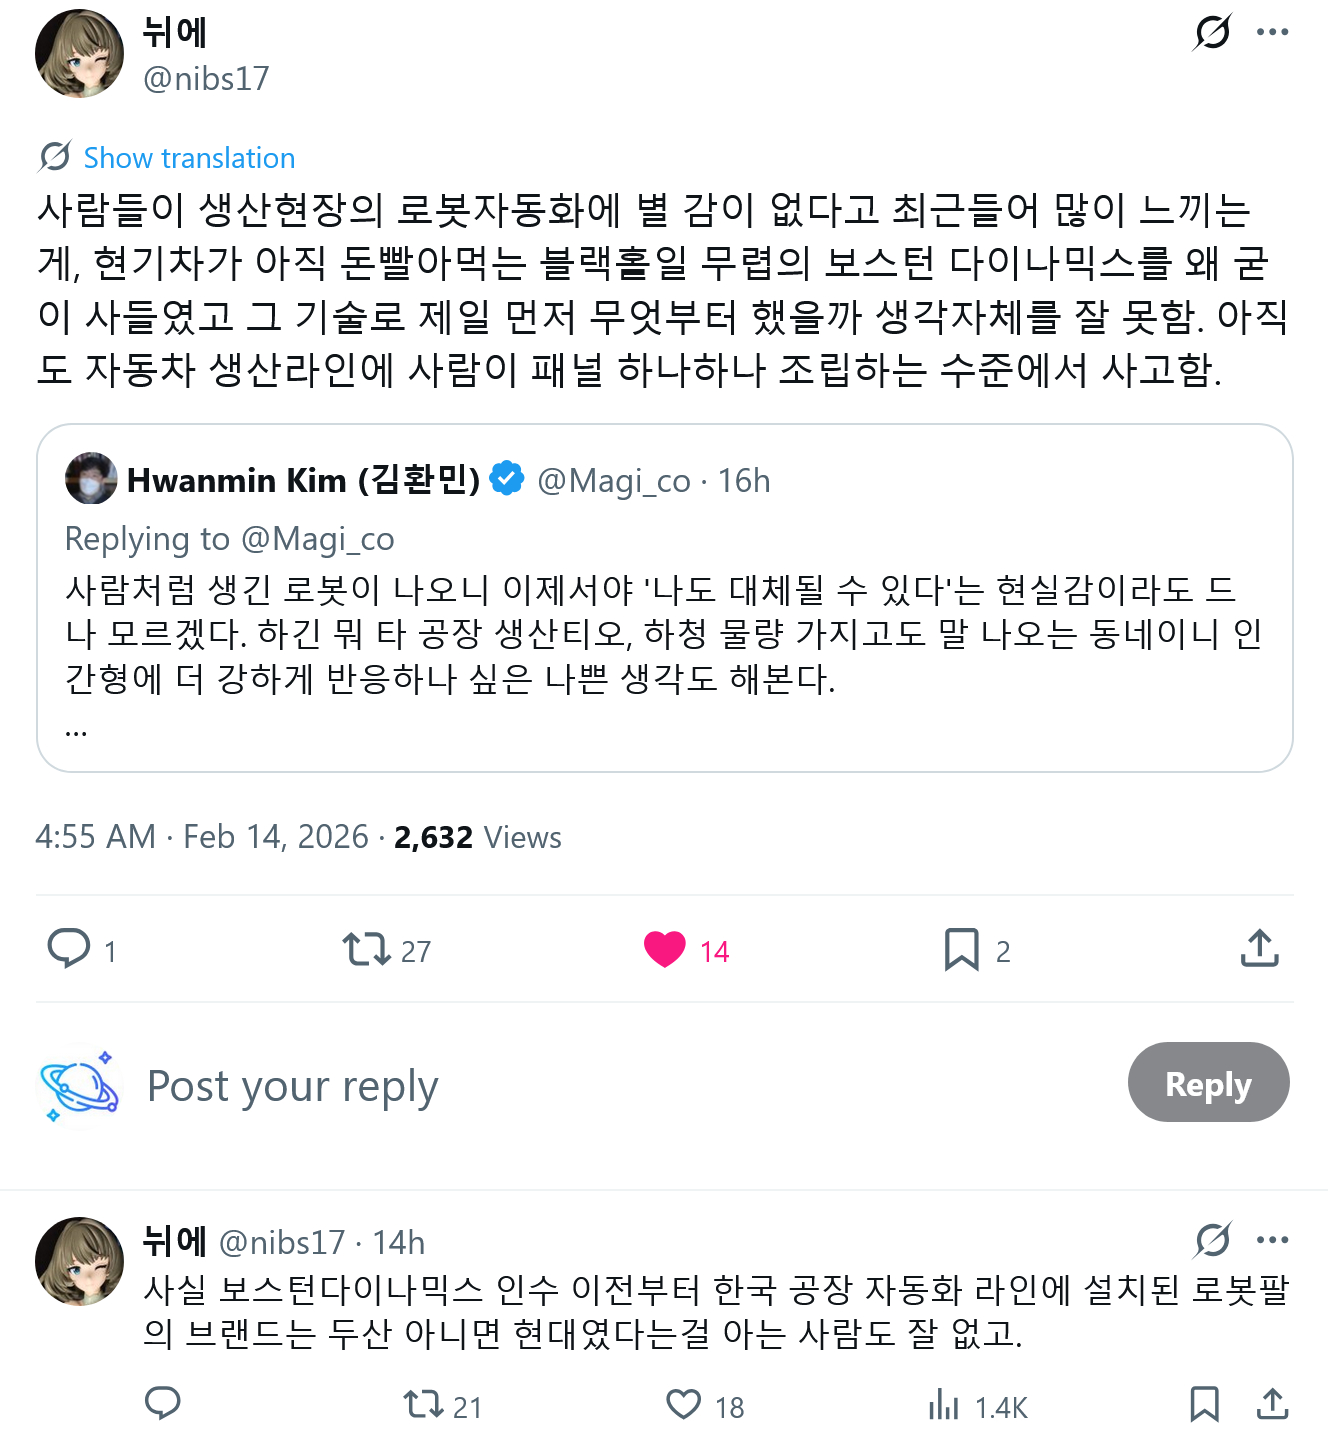Unlike the main post with 14 likes
The height and width of the screenshot is (1451, 1328).
665,949
